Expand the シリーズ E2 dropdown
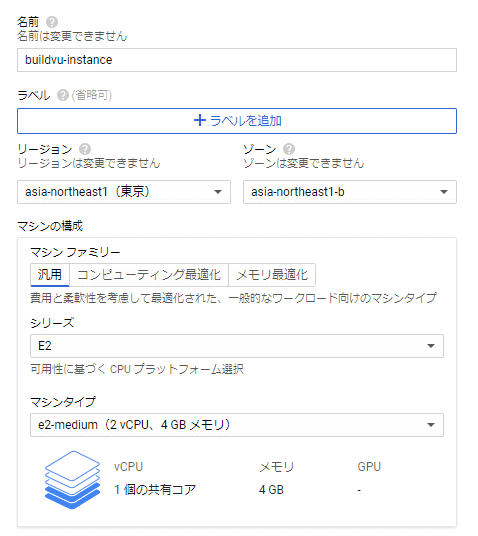Viewport: 478px width, 536px height. coord(237,346)
